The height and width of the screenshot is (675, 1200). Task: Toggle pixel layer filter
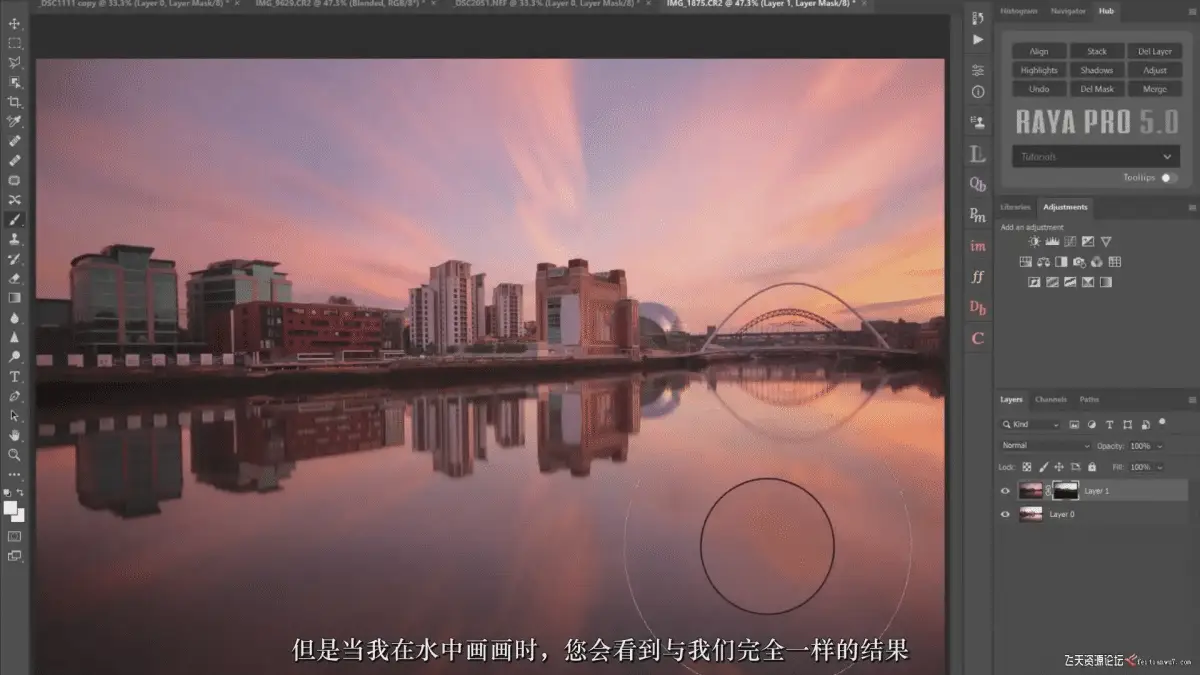(1075, 425)
